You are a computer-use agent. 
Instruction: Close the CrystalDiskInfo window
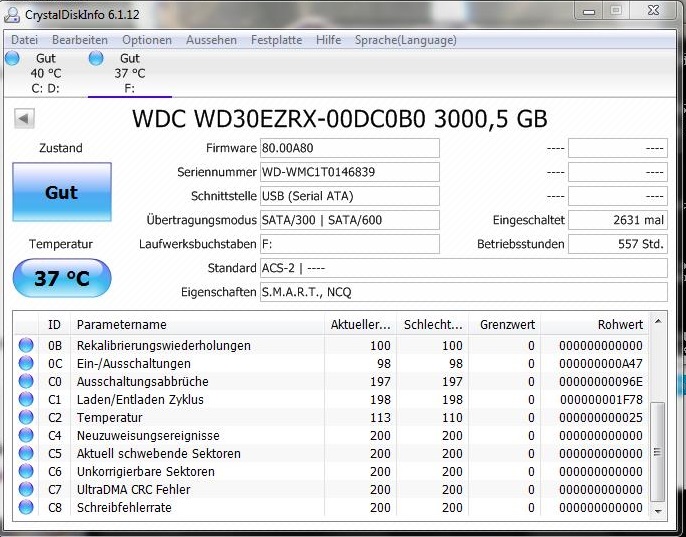pos(653,11)
